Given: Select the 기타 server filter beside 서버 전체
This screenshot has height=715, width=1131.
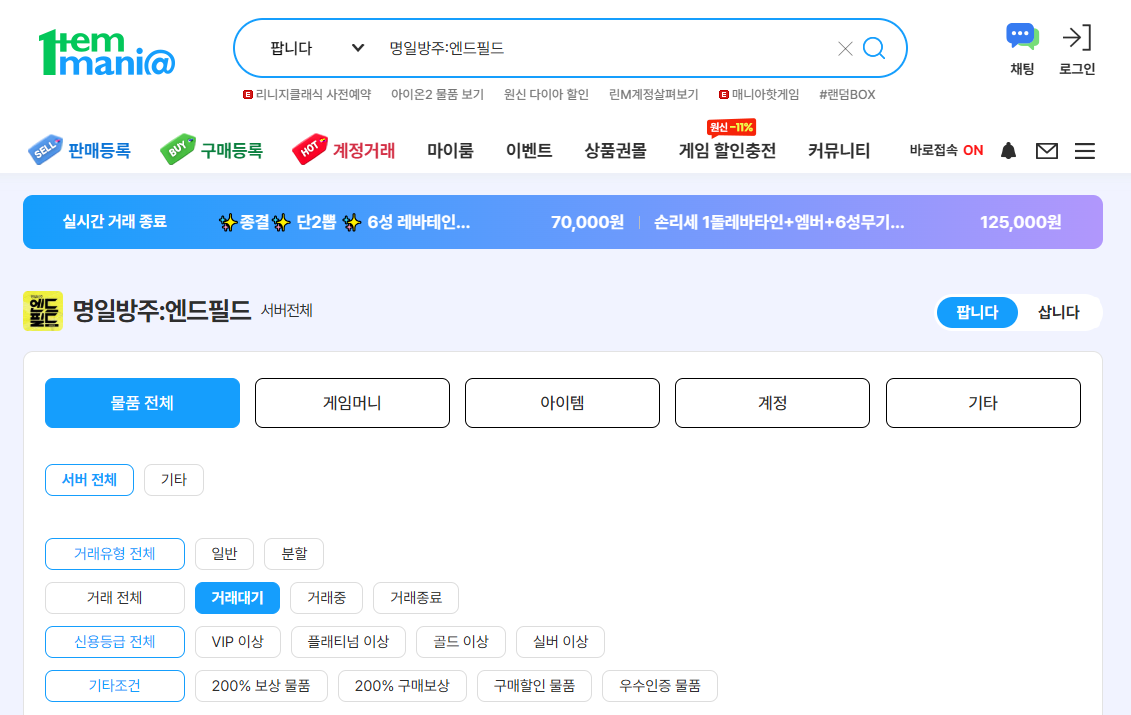Looking at the screenshot, I should [174, 480].
